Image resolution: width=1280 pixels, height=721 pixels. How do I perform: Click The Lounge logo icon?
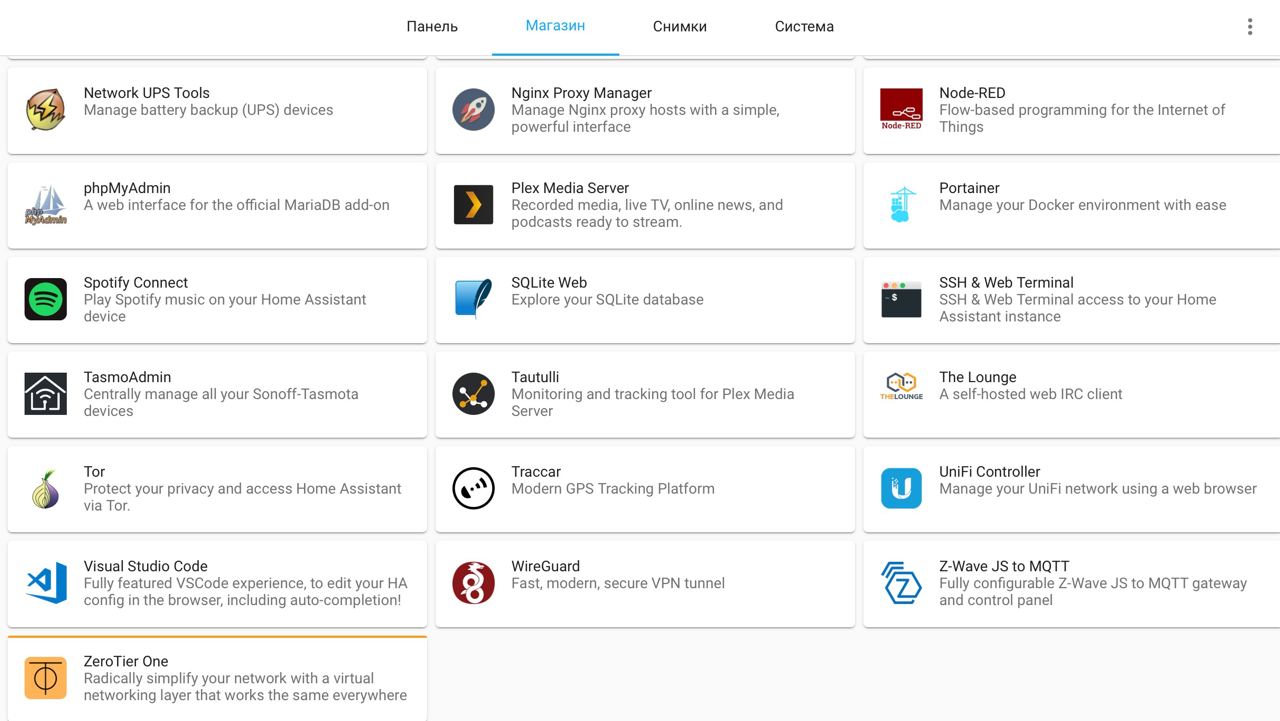coord(901,386)
